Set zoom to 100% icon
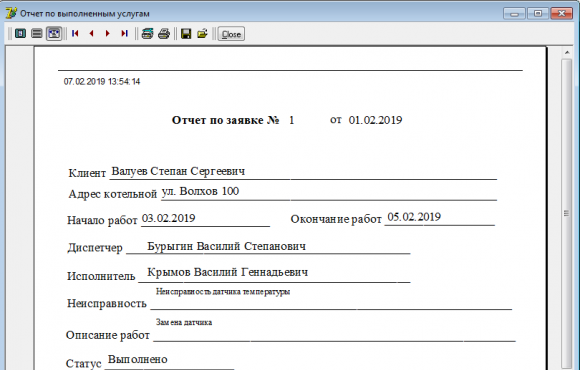Viewport: 580px width, 370px height. pyautogui.click(x=37, y=34)
